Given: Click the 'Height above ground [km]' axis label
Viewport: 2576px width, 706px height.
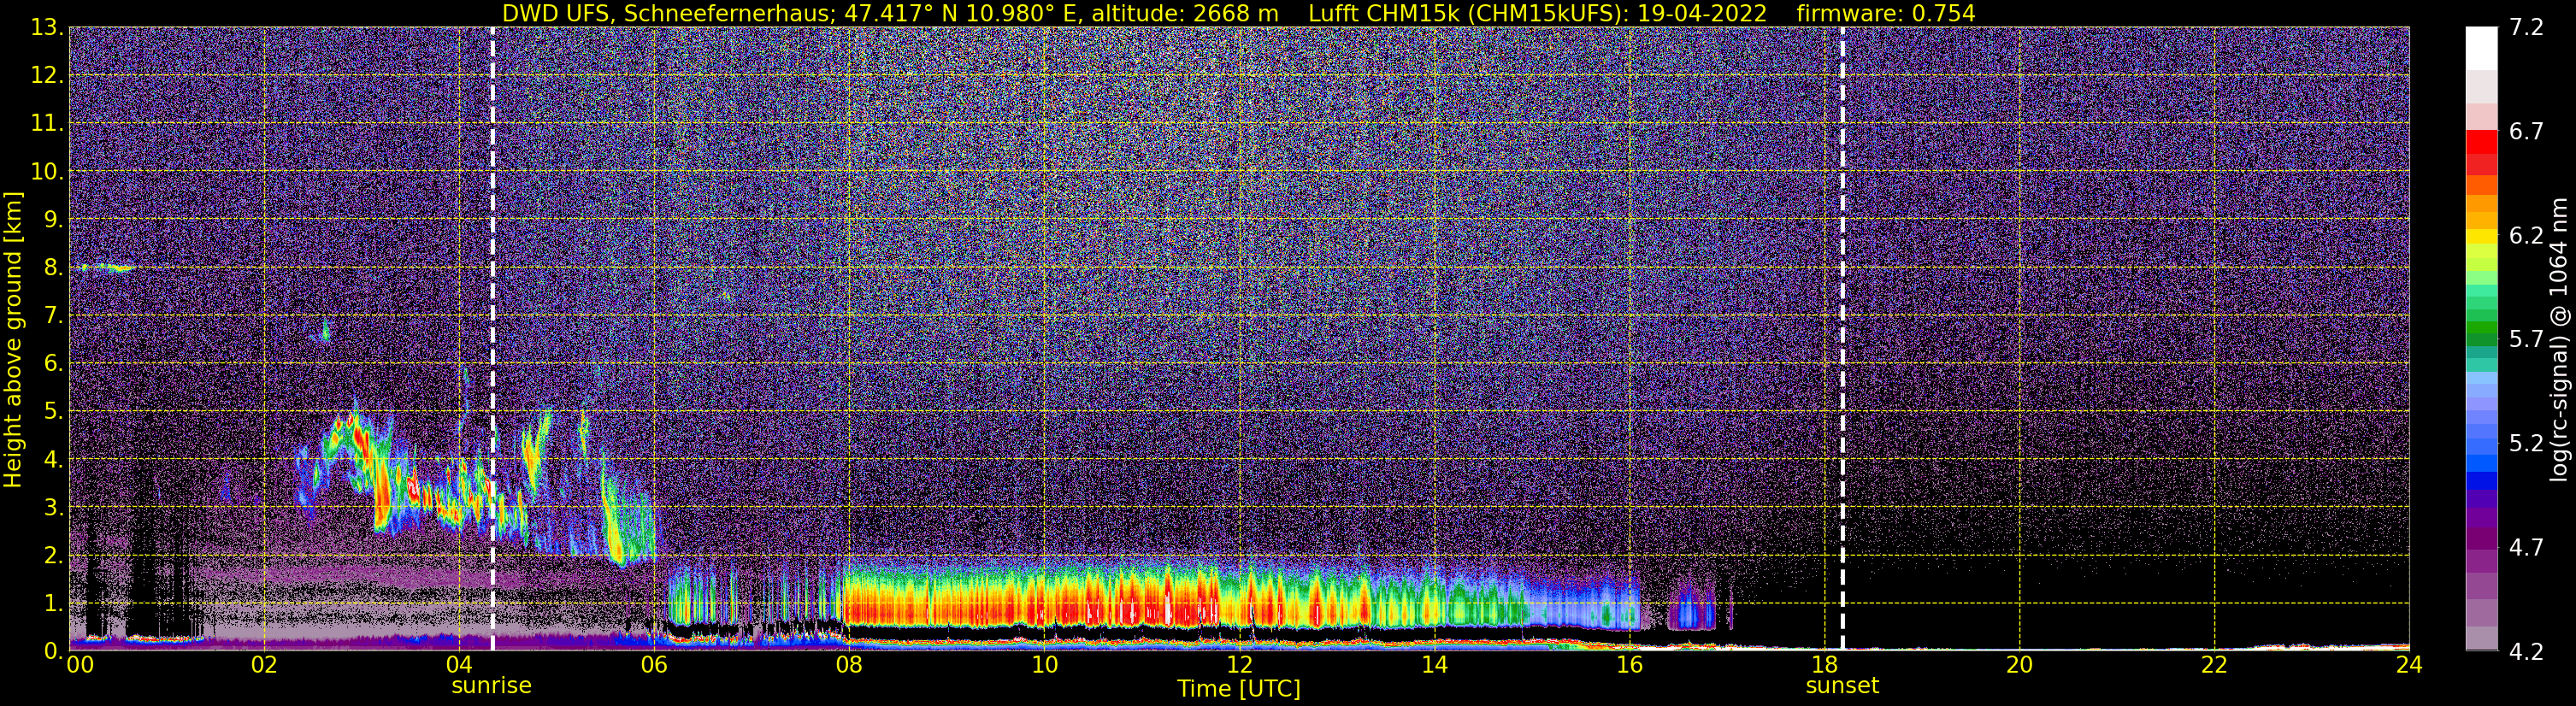Looking at the screenshot, I should coord(13,339).
